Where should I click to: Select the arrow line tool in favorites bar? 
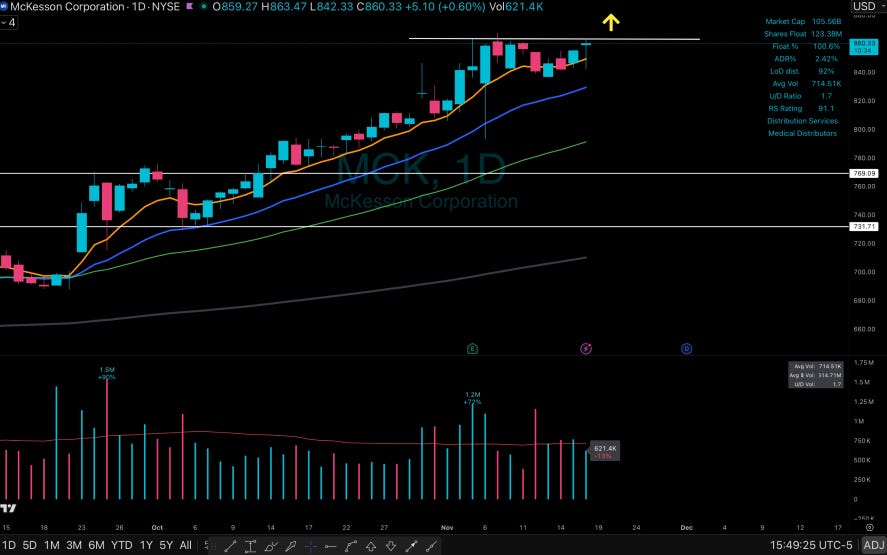[411, 546]
